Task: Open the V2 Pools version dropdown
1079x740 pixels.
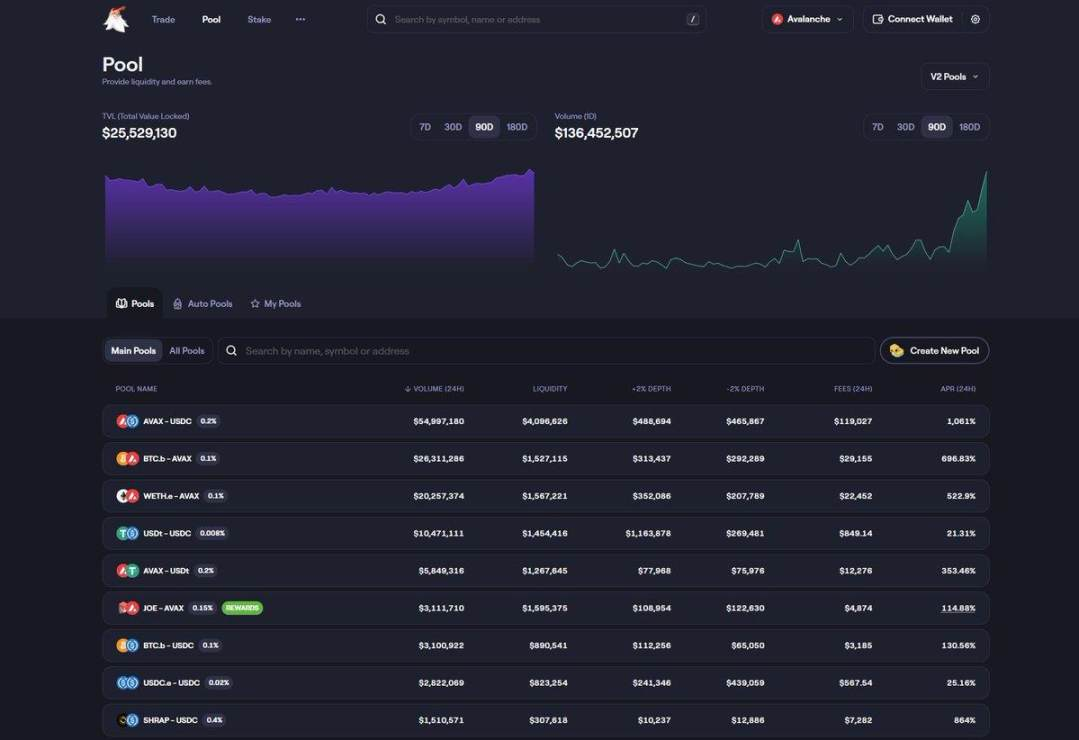Action: click(x=954, y=76)
